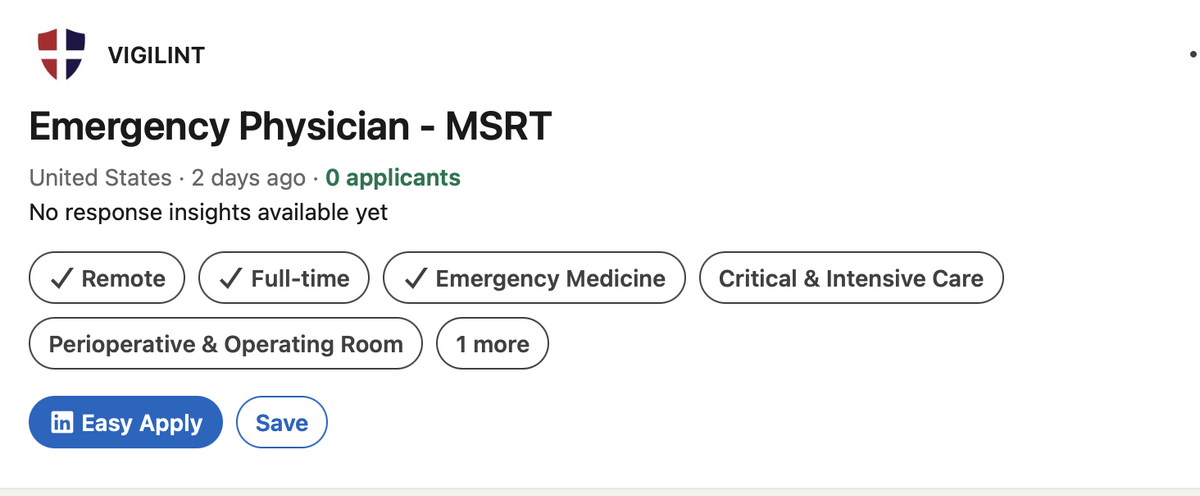
Task: Open the 0 applicants link
Action: [x=393, y=178]
